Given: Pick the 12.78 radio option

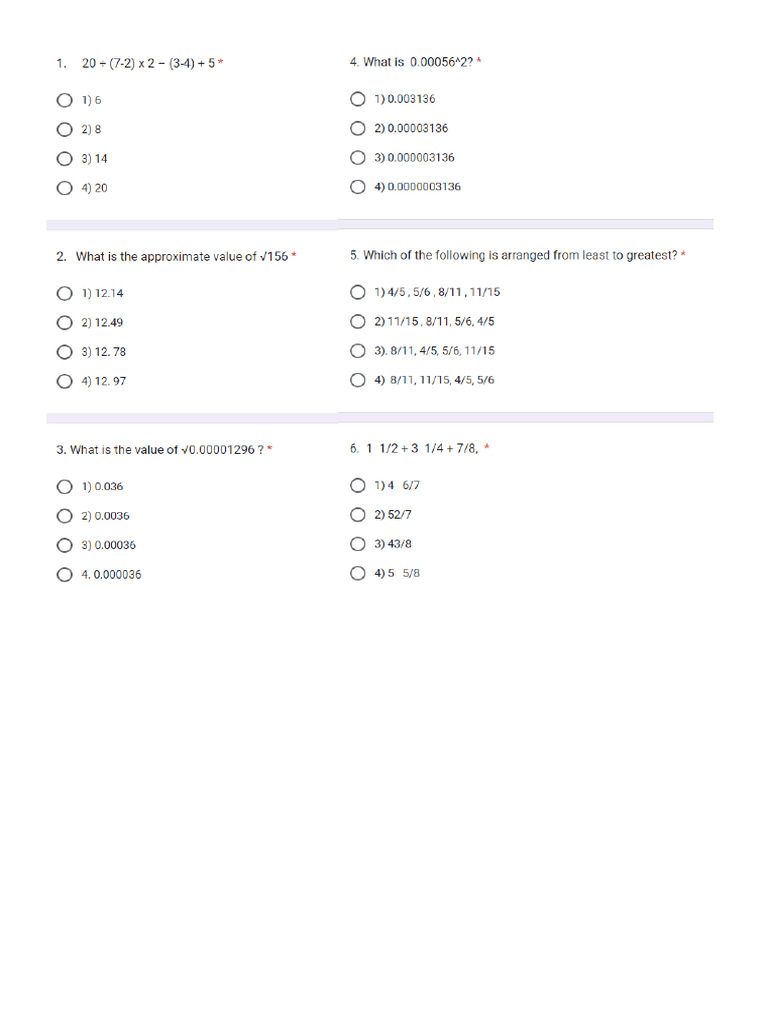Looking at the screenshot, I should pos(65,352).
